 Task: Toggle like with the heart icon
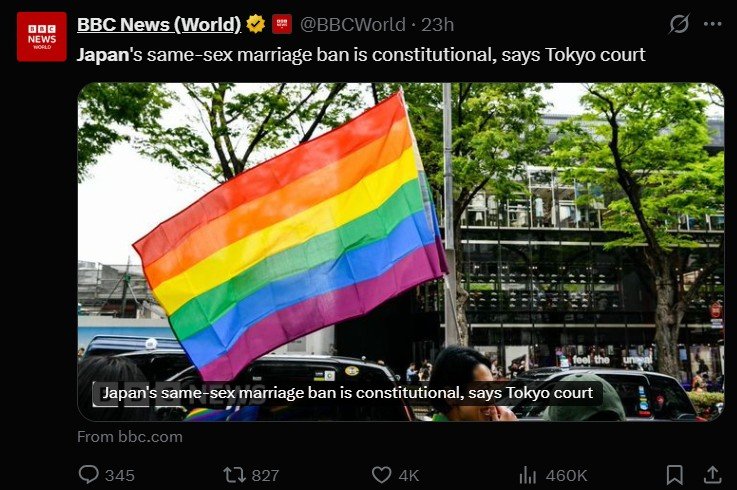[381, 475]
